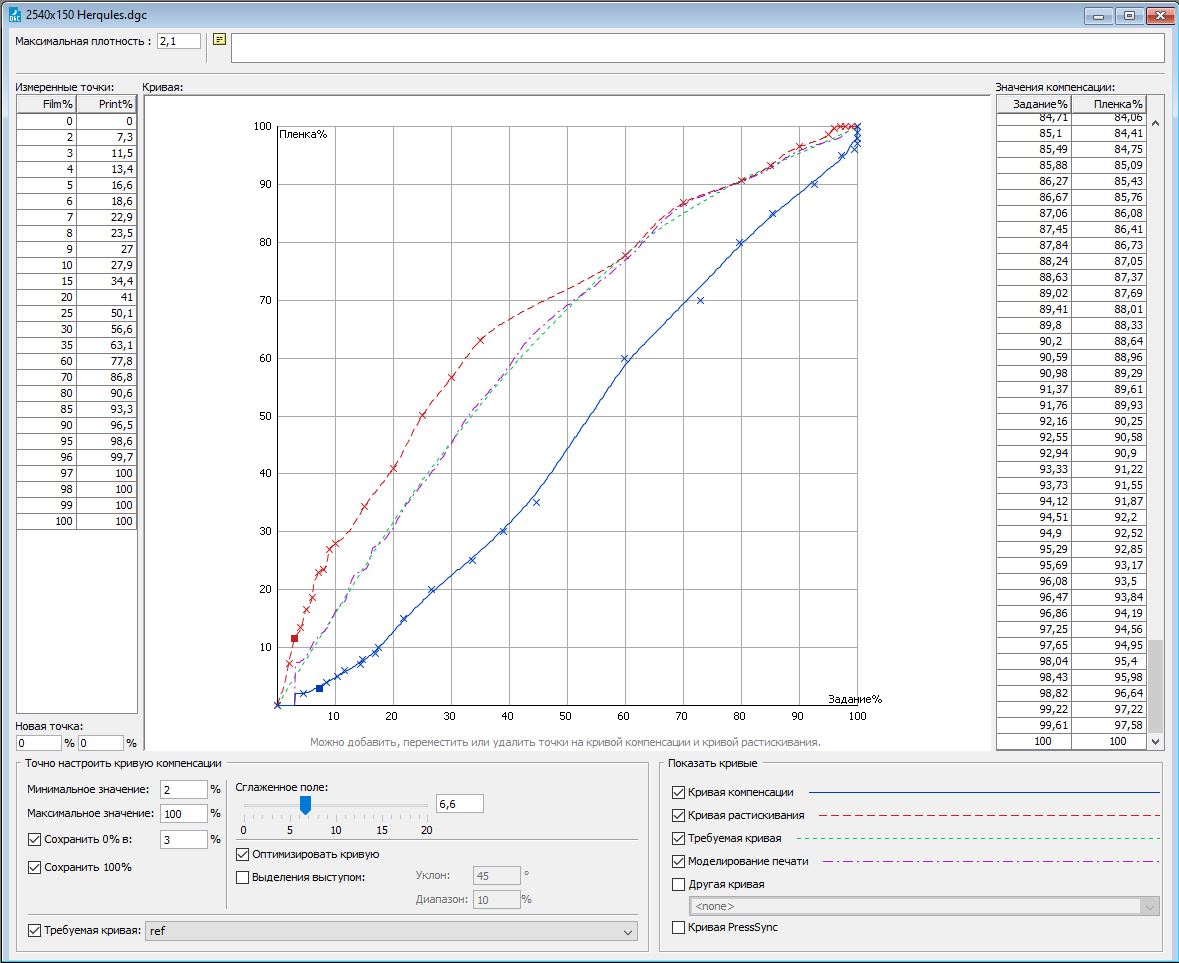Click the value field next to 'Сохранить 0% в'

183,839
